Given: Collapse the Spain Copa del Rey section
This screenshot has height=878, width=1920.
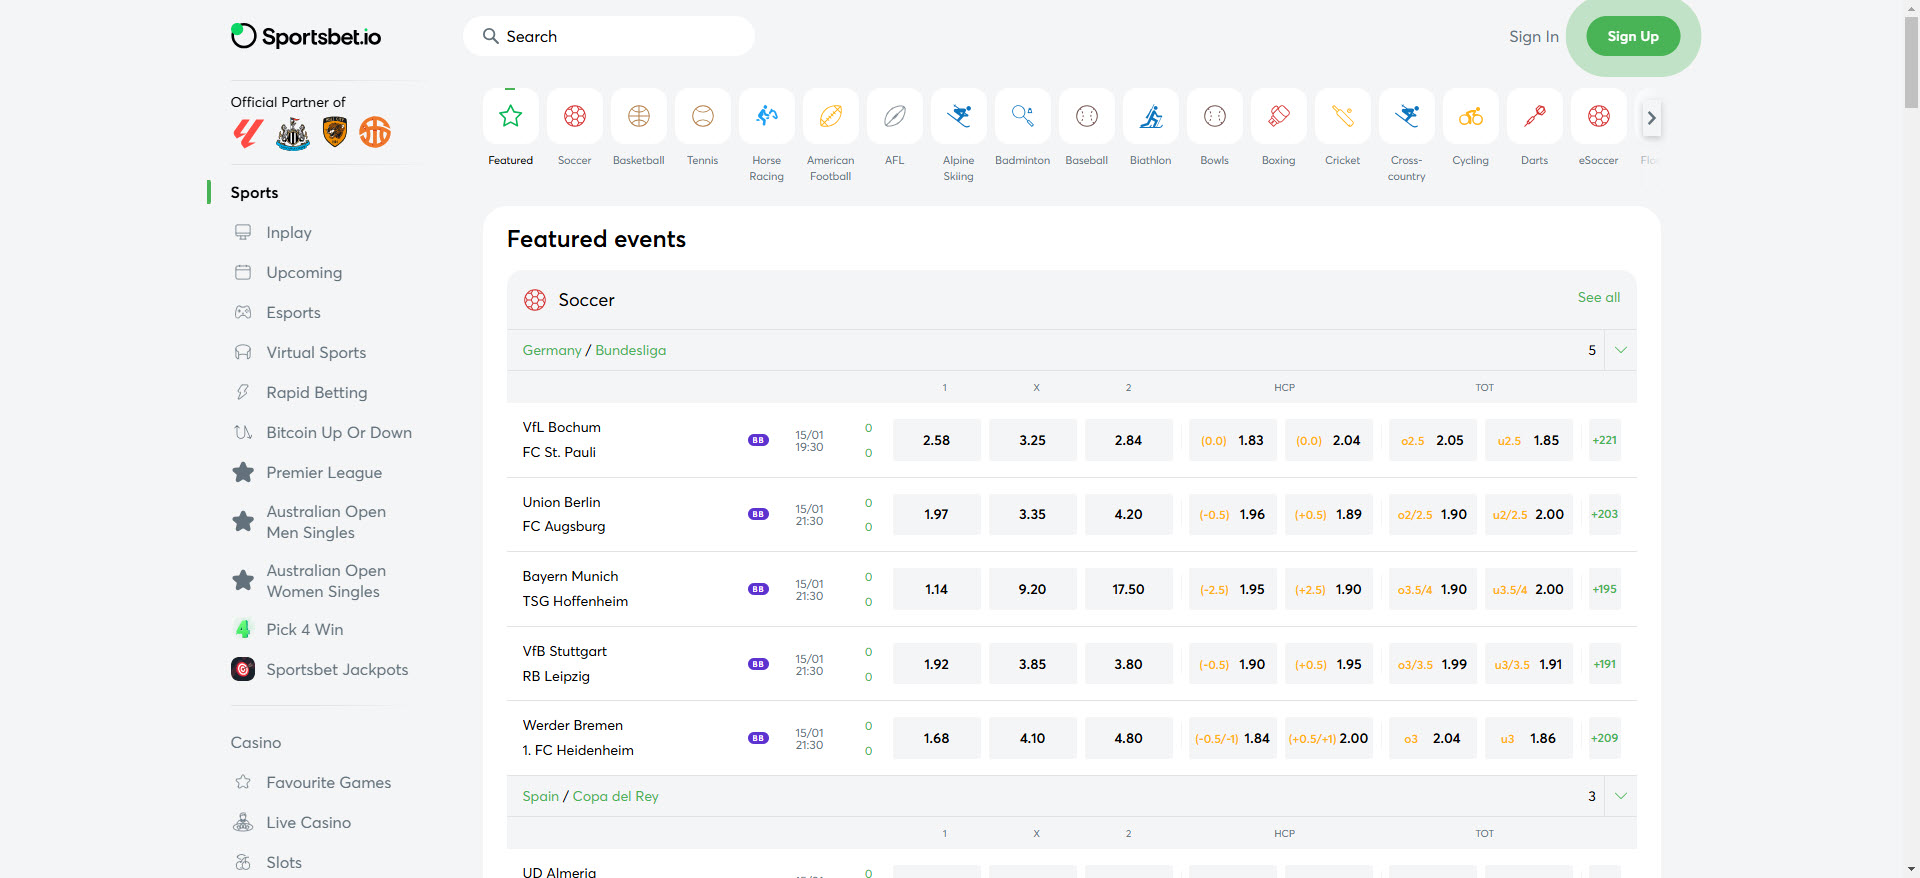Looking at the screenshot, I should coord(1620,796).
